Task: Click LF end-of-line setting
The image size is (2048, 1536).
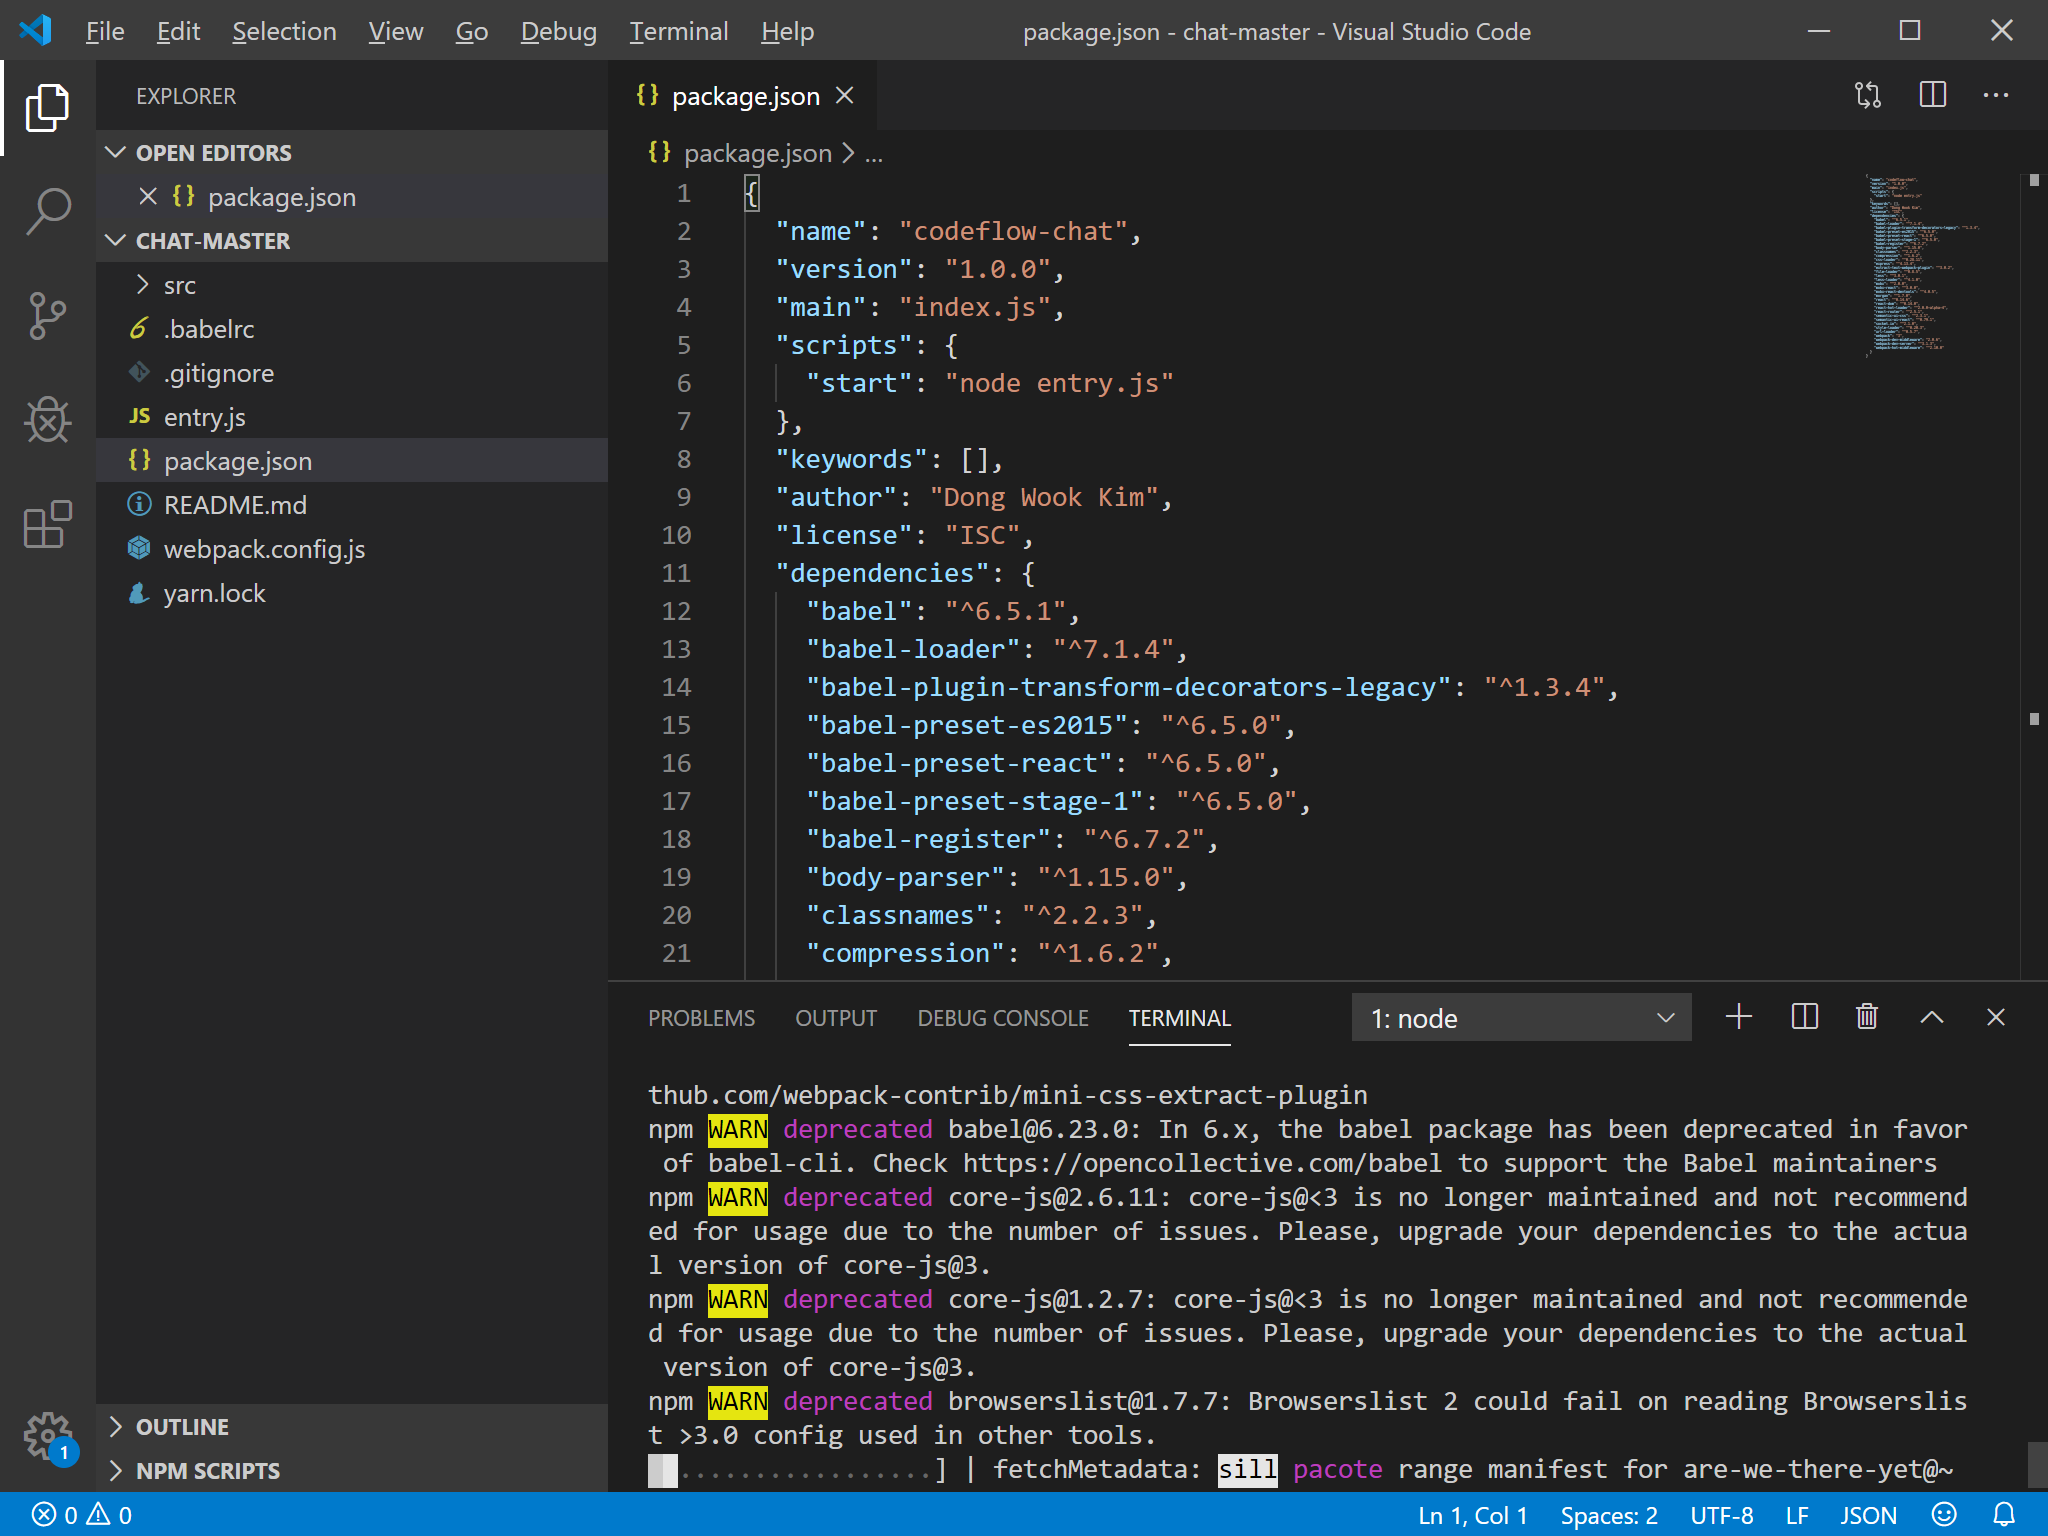Action: (x=1797, y=1515)
